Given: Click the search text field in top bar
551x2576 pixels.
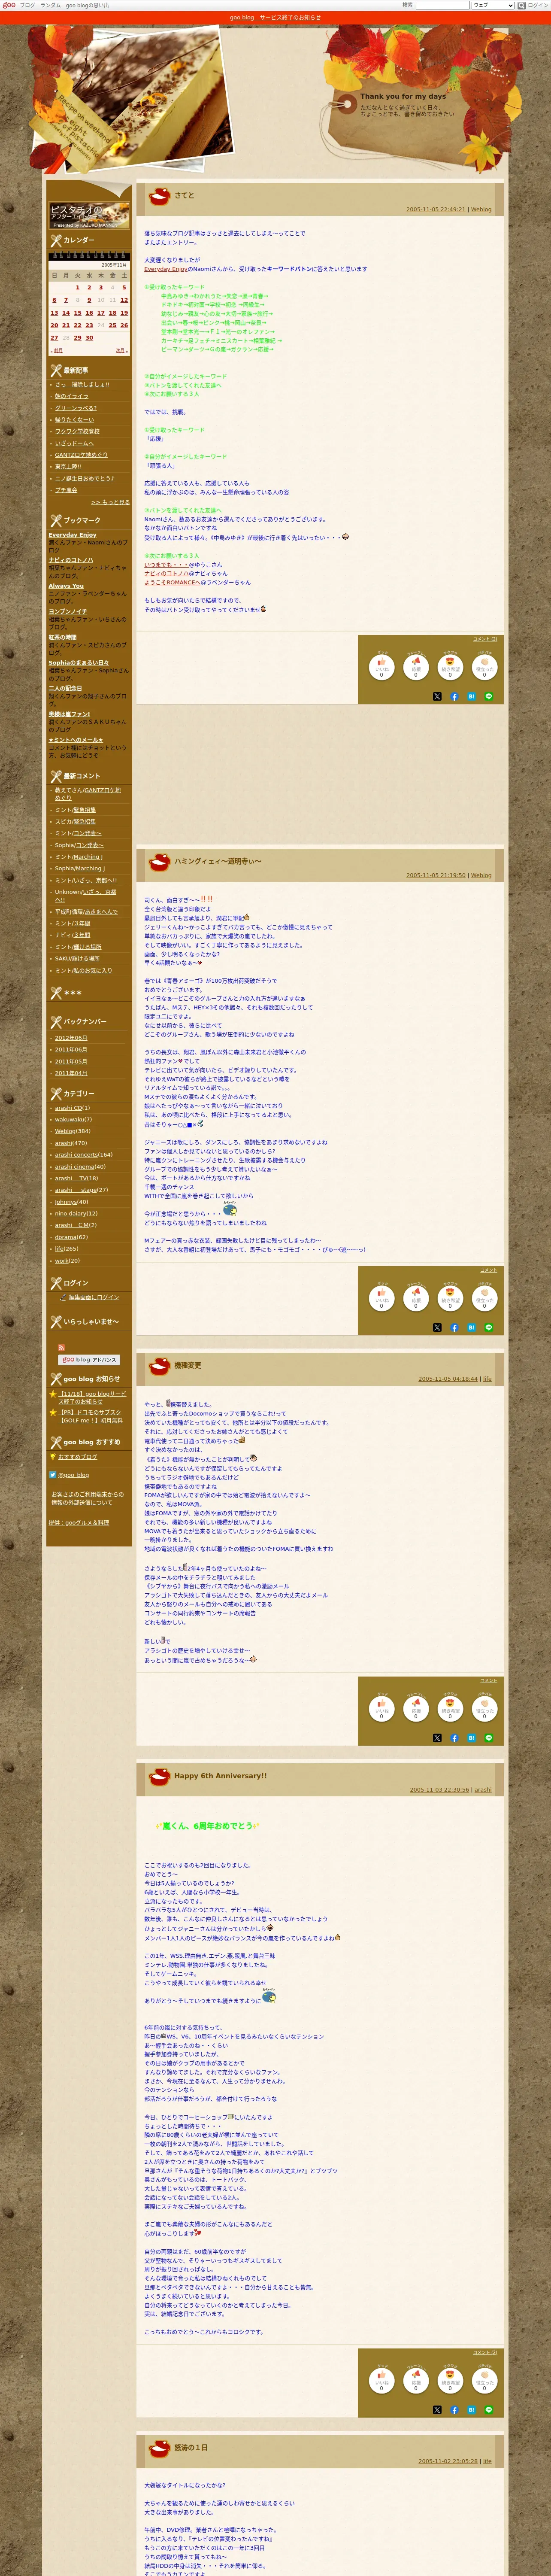Looking at the screenshot, I should [x=442, y=5].
